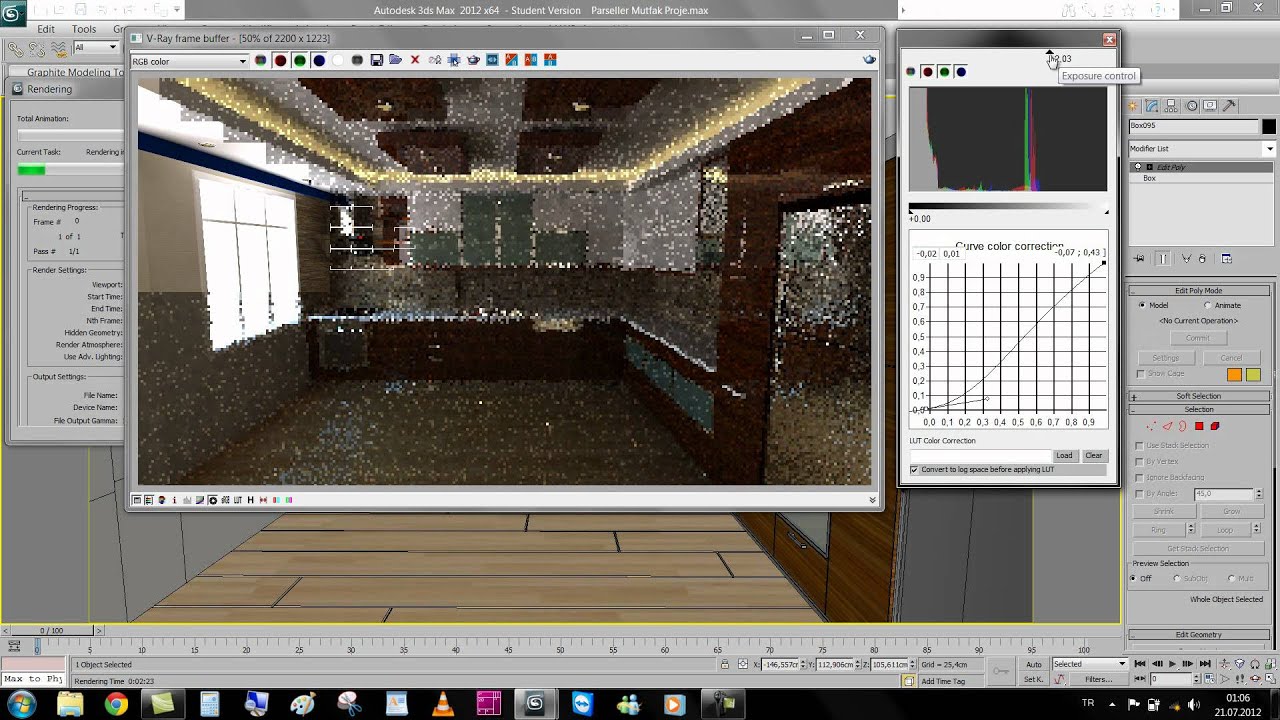1280x720 pixels.
Task: Open the Modify command panel tab
Action: point(1151,106)
